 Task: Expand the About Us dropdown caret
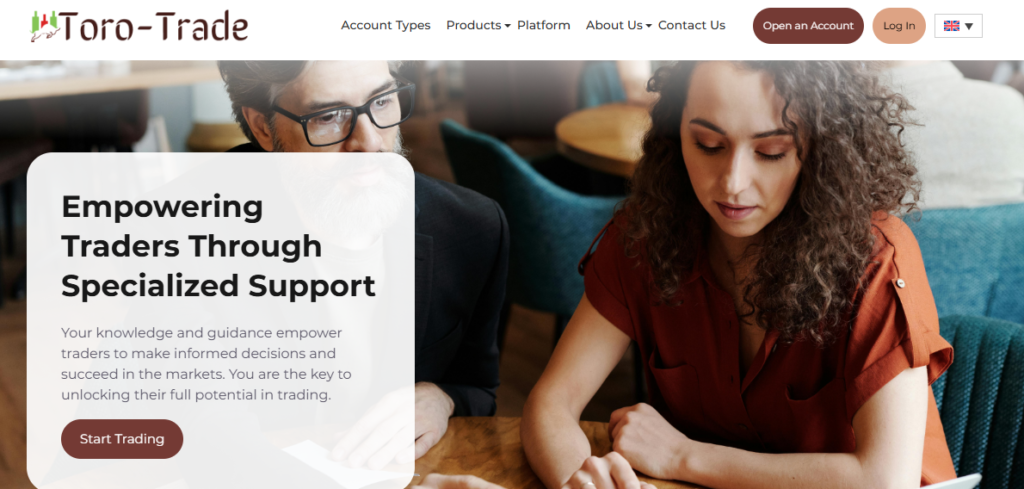point(648,26)
